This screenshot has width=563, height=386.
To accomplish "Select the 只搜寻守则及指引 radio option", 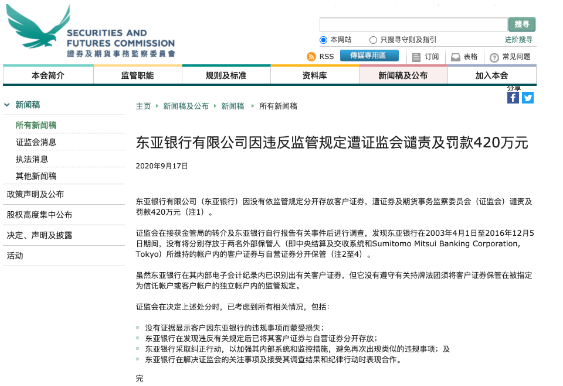I will [373, 39].
